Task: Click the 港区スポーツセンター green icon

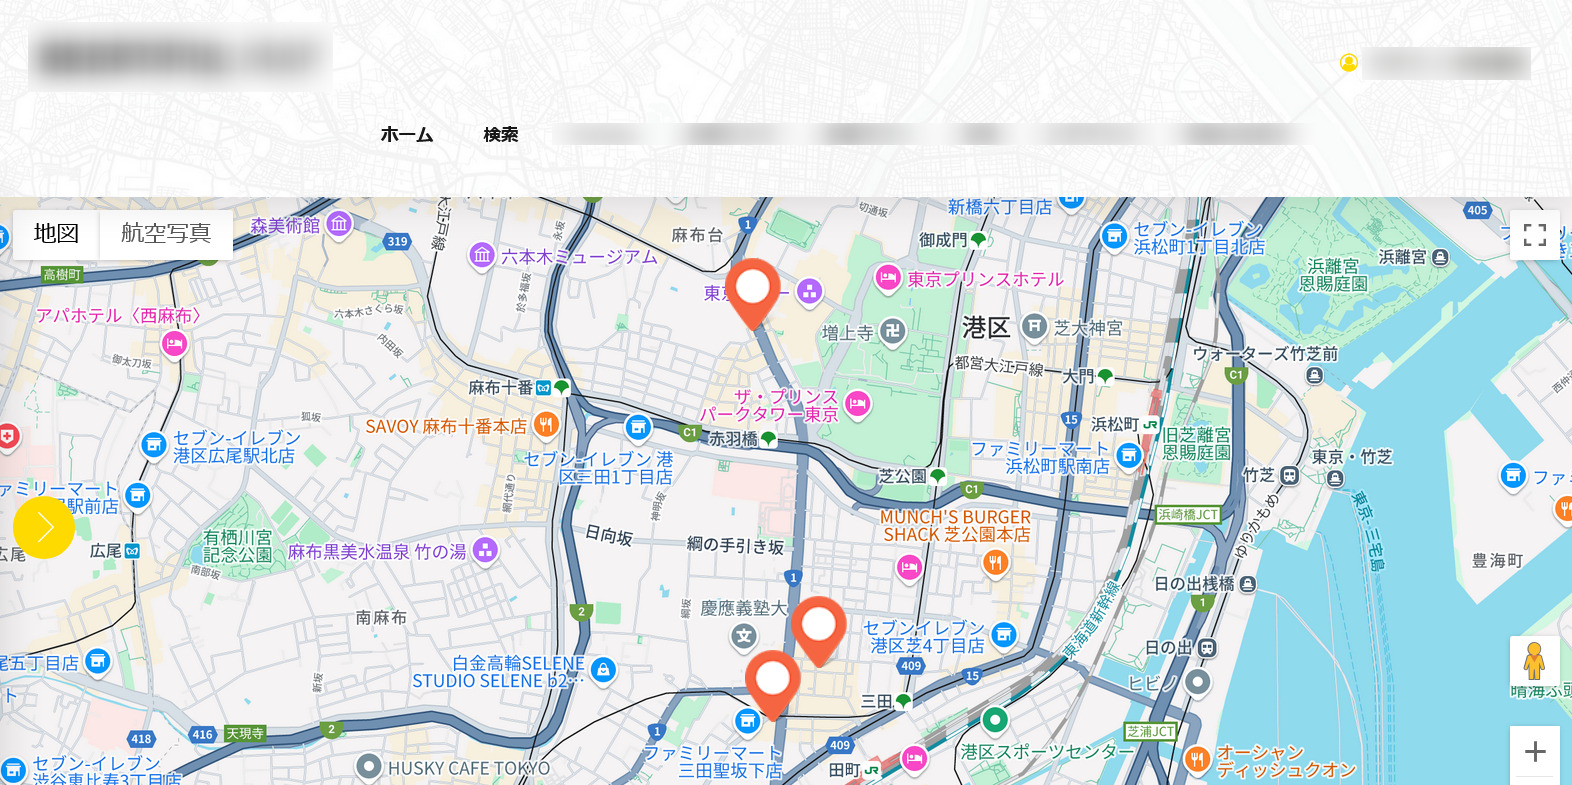Action: (x=994, y=720)
